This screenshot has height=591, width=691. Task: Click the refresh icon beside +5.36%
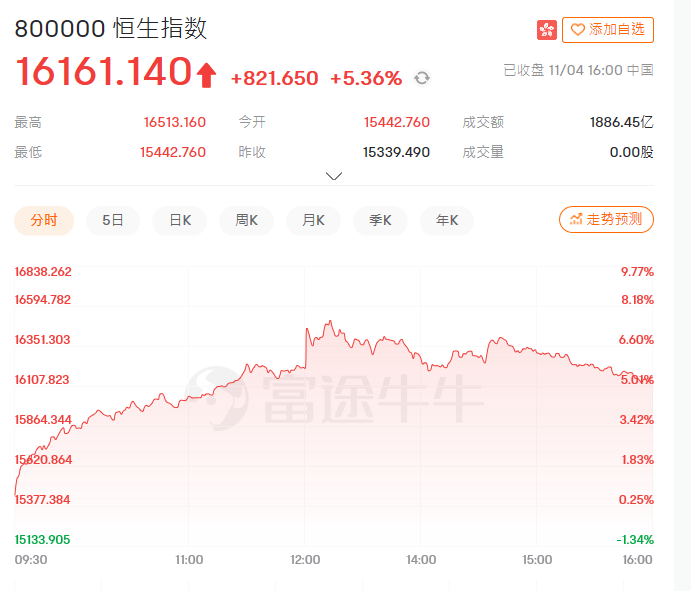coord(422,78)
